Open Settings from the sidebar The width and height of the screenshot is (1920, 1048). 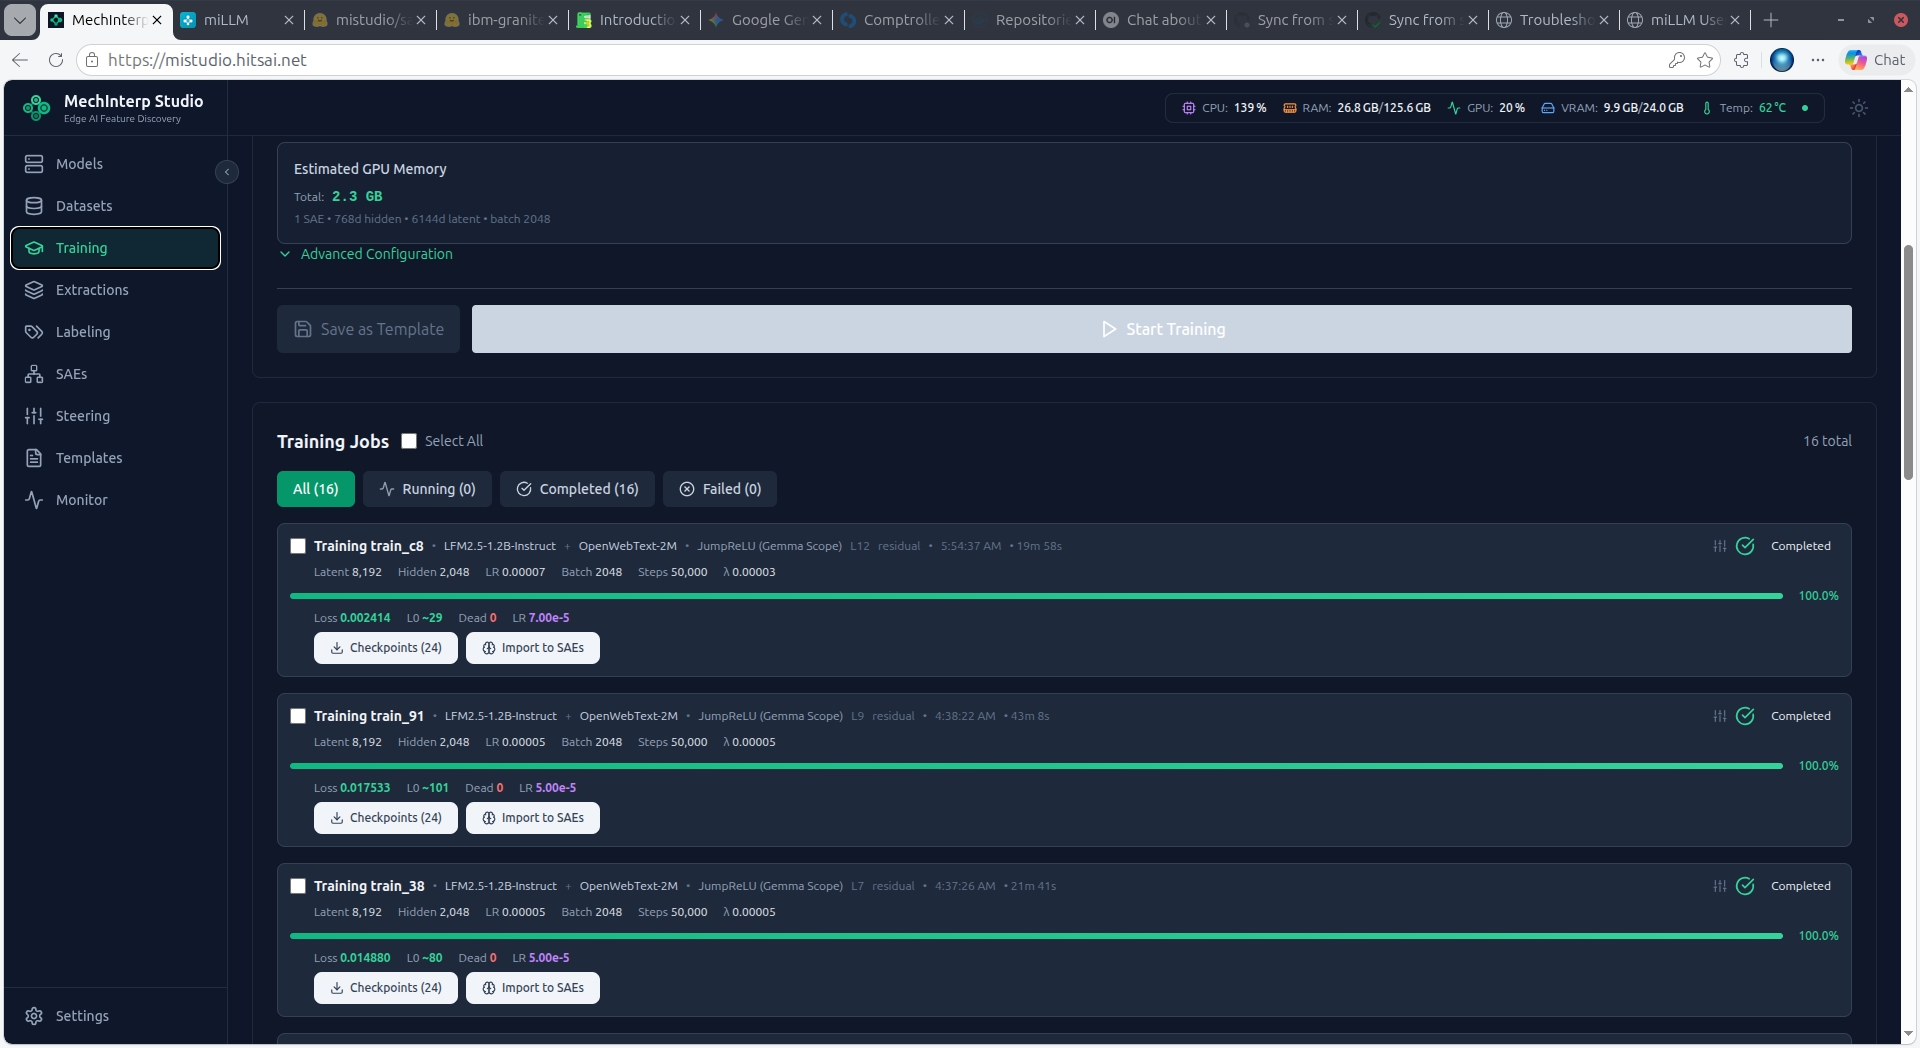pyautogui.click(x=115, y=1016)
